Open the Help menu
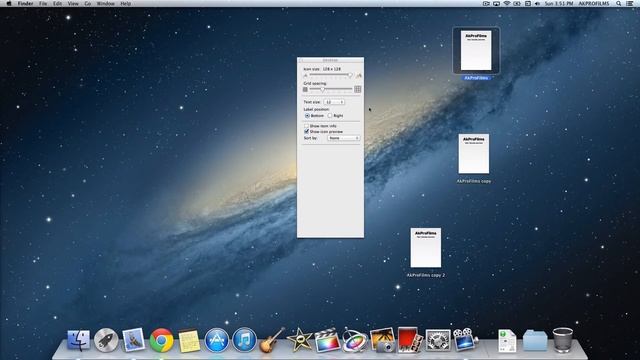 click(126, 3)
